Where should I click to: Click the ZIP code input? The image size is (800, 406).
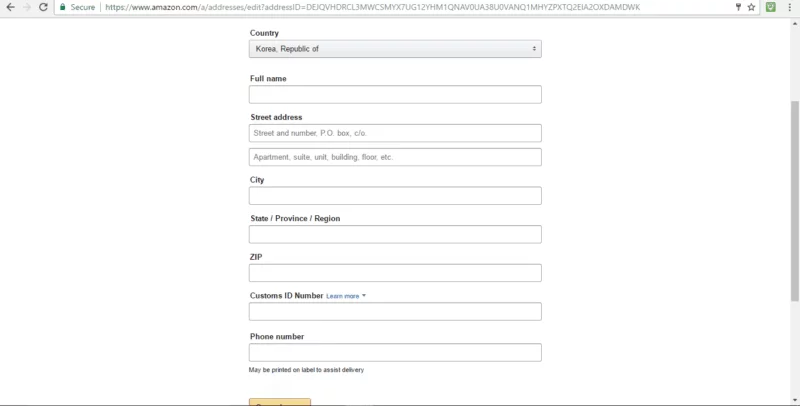395,273
